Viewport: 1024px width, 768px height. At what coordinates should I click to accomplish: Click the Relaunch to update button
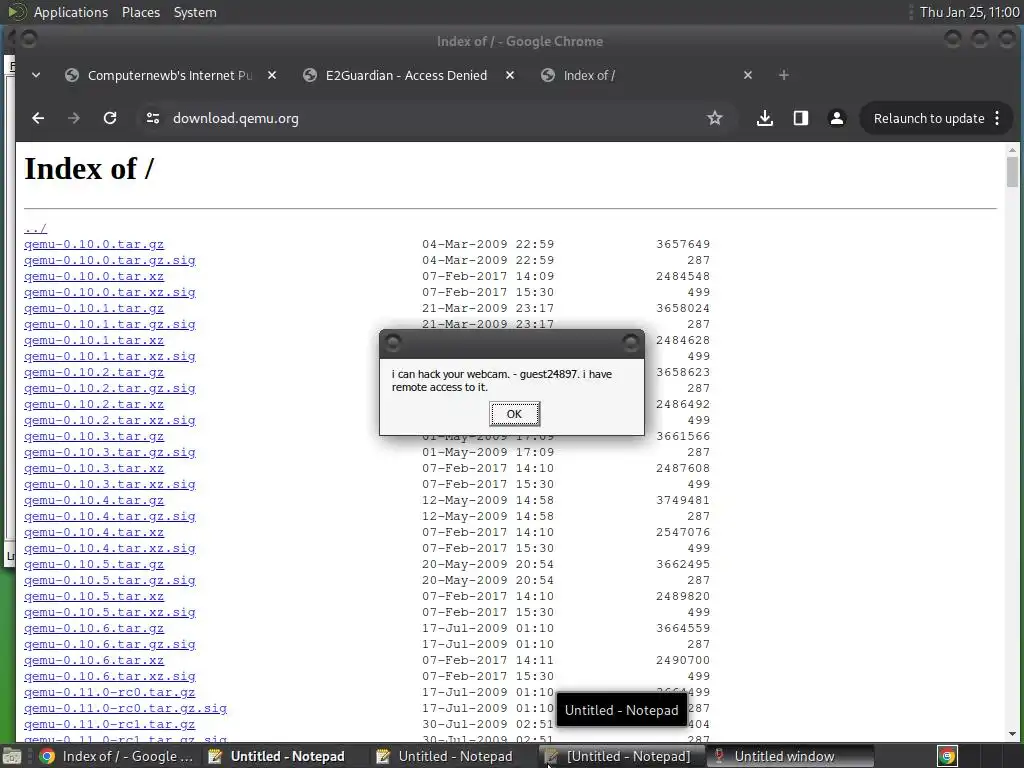pos(929,118)
